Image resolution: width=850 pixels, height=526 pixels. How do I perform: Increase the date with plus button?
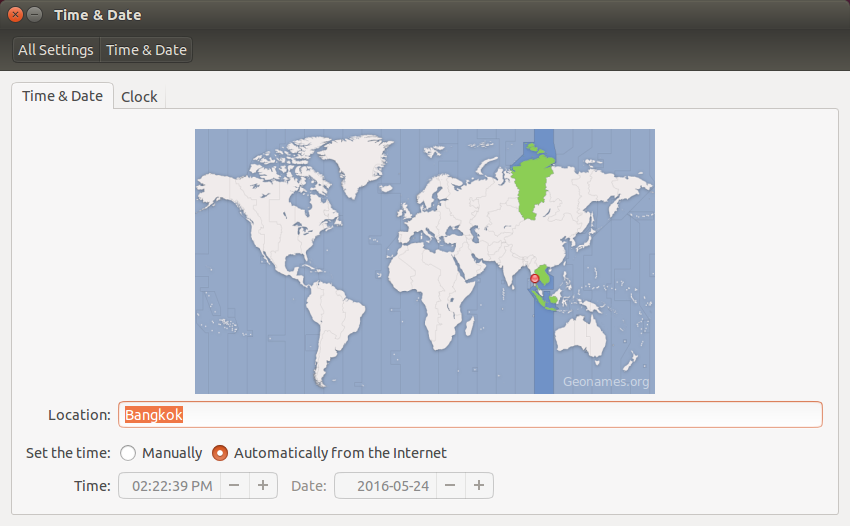tap(479, 485)
